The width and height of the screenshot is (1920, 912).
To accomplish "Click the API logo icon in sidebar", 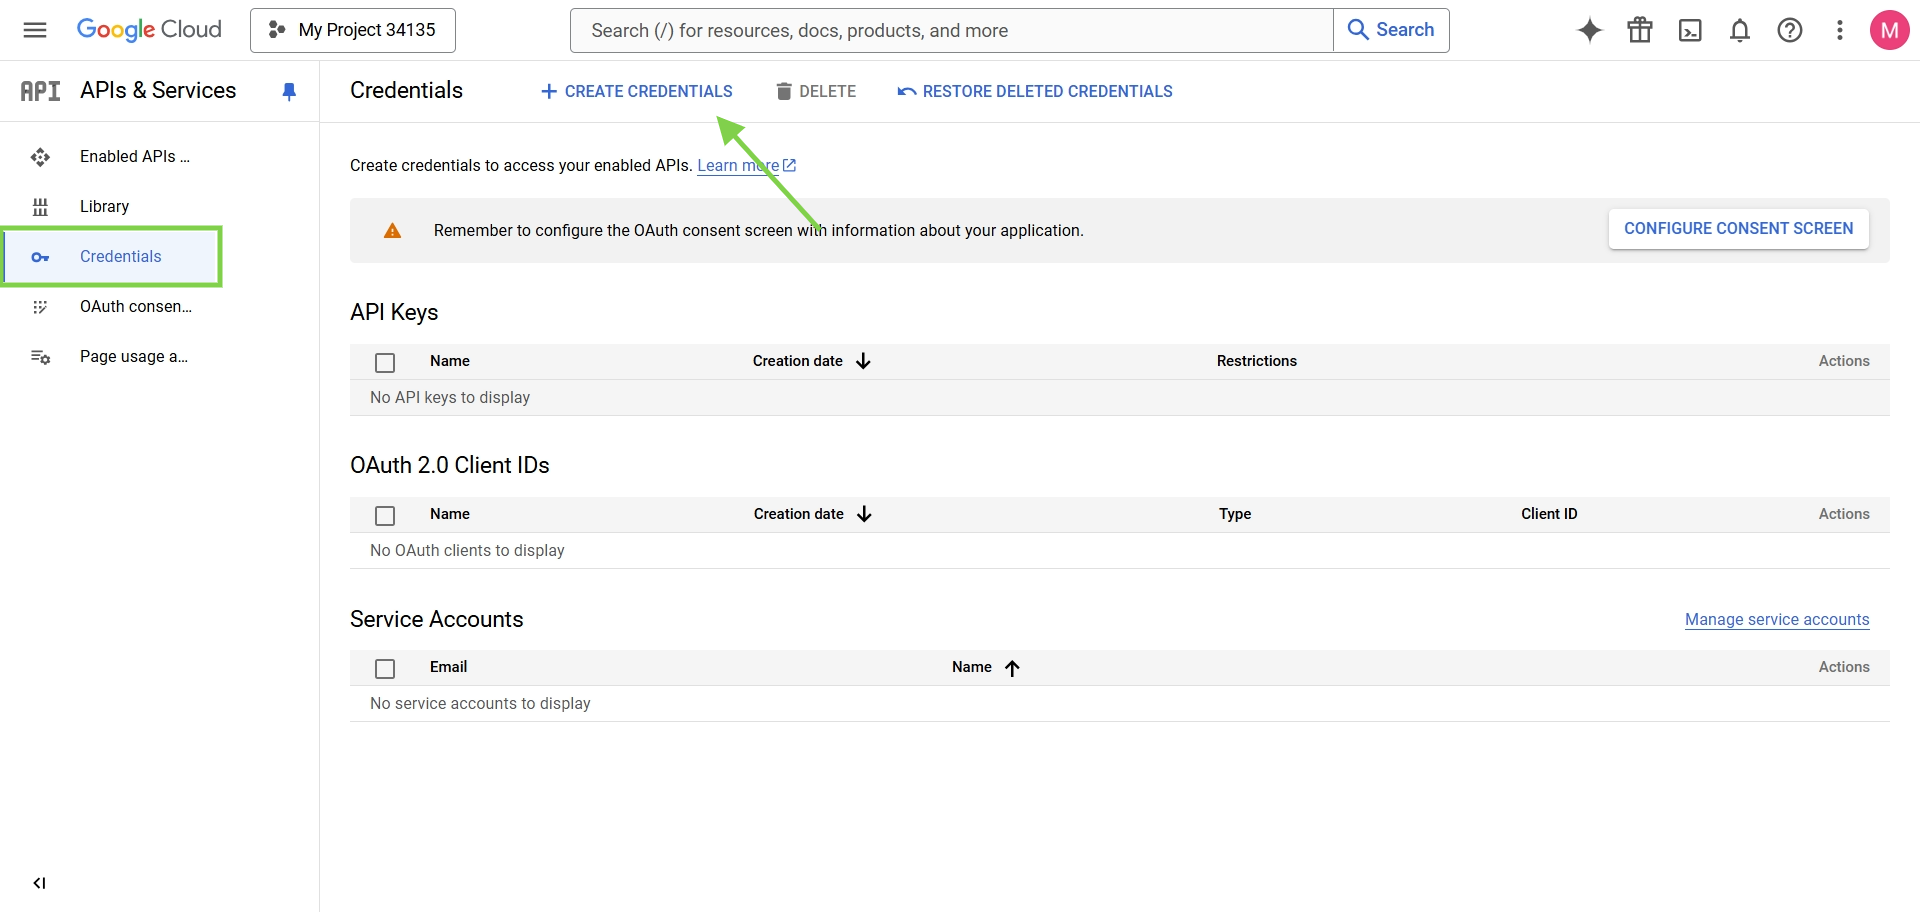I will [x=40, y=91].
